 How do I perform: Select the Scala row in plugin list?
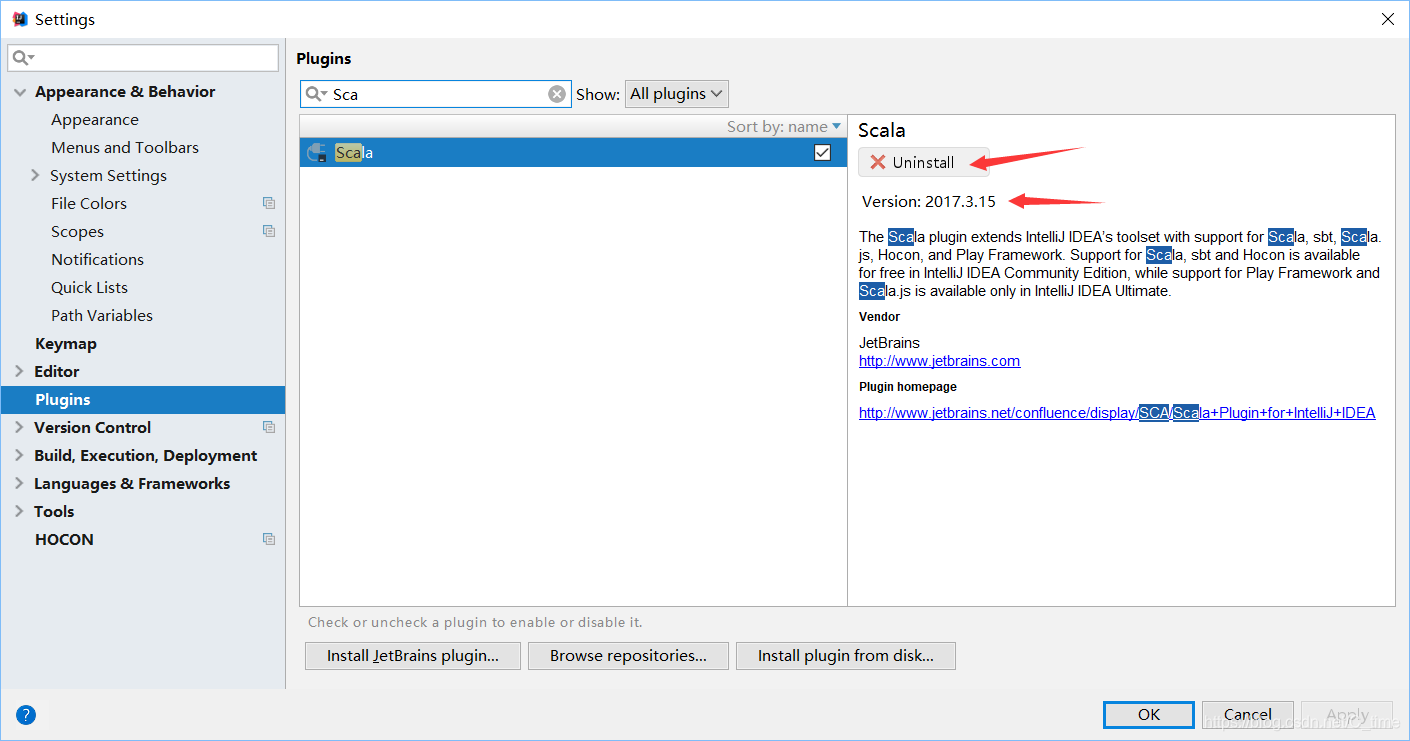coord(573,153)
